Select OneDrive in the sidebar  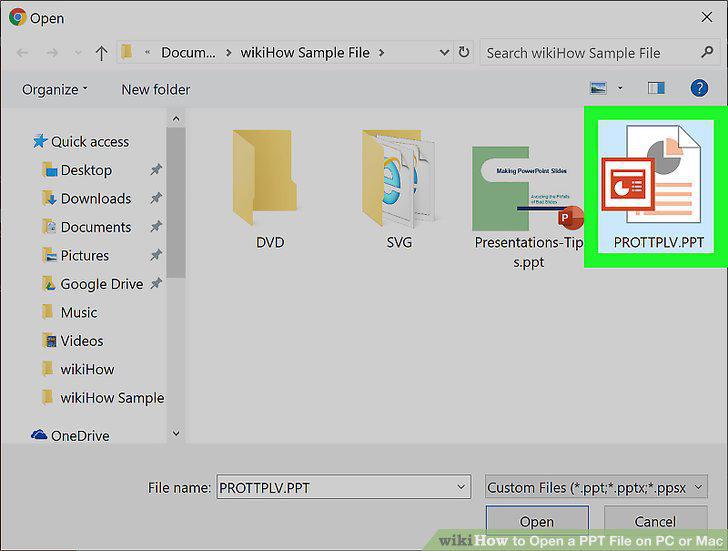tap(71, 435)
